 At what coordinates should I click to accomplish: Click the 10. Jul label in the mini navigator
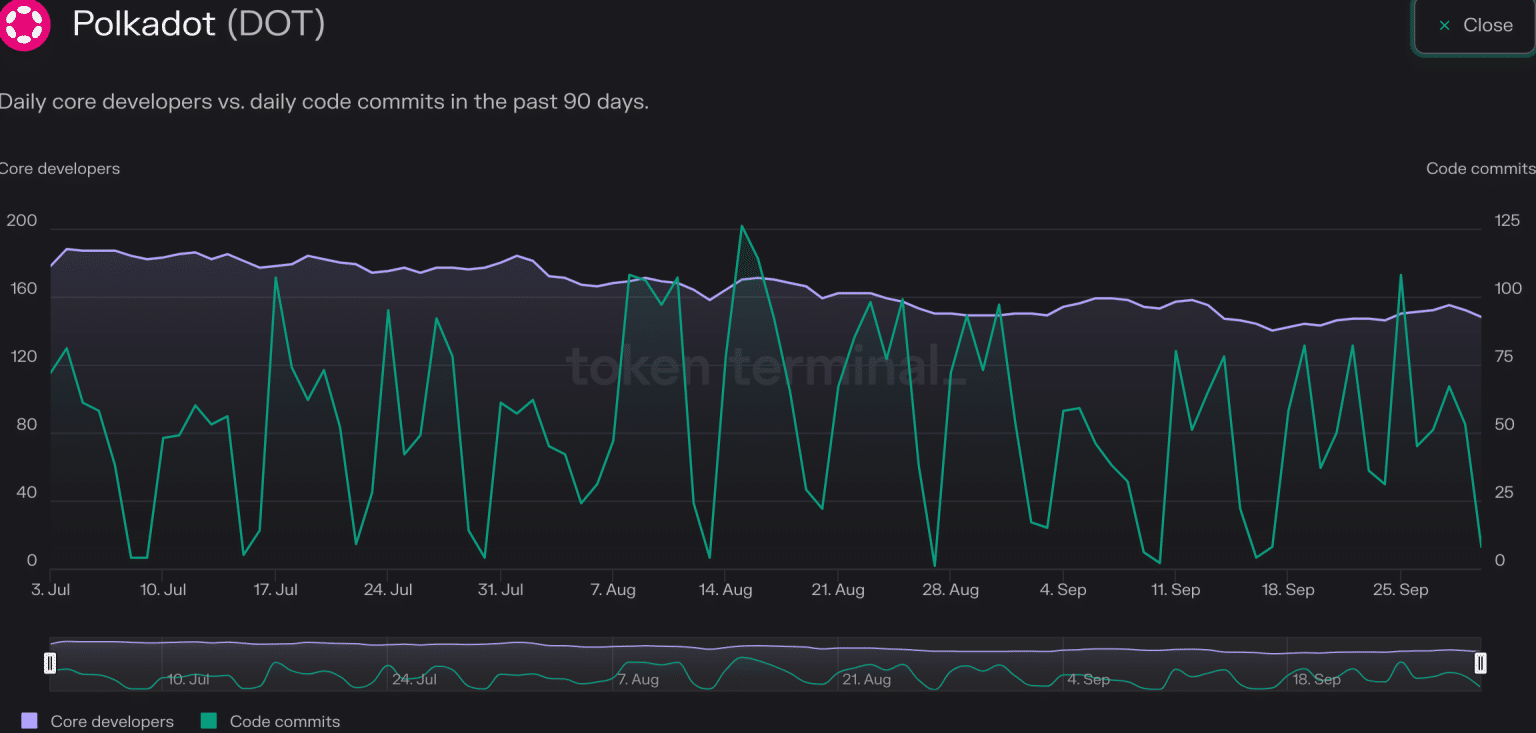pos(188,680)
